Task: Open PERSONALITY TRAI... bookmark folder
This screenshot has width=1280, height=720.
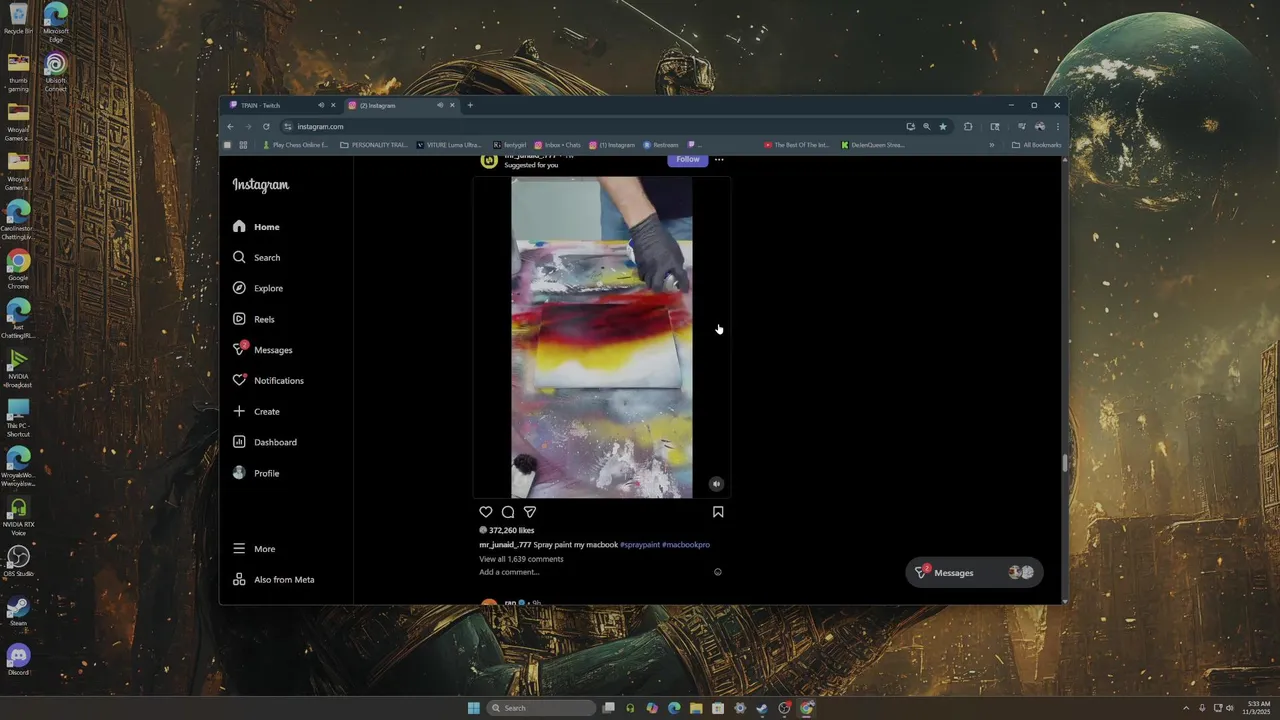Action: point(374,145)
